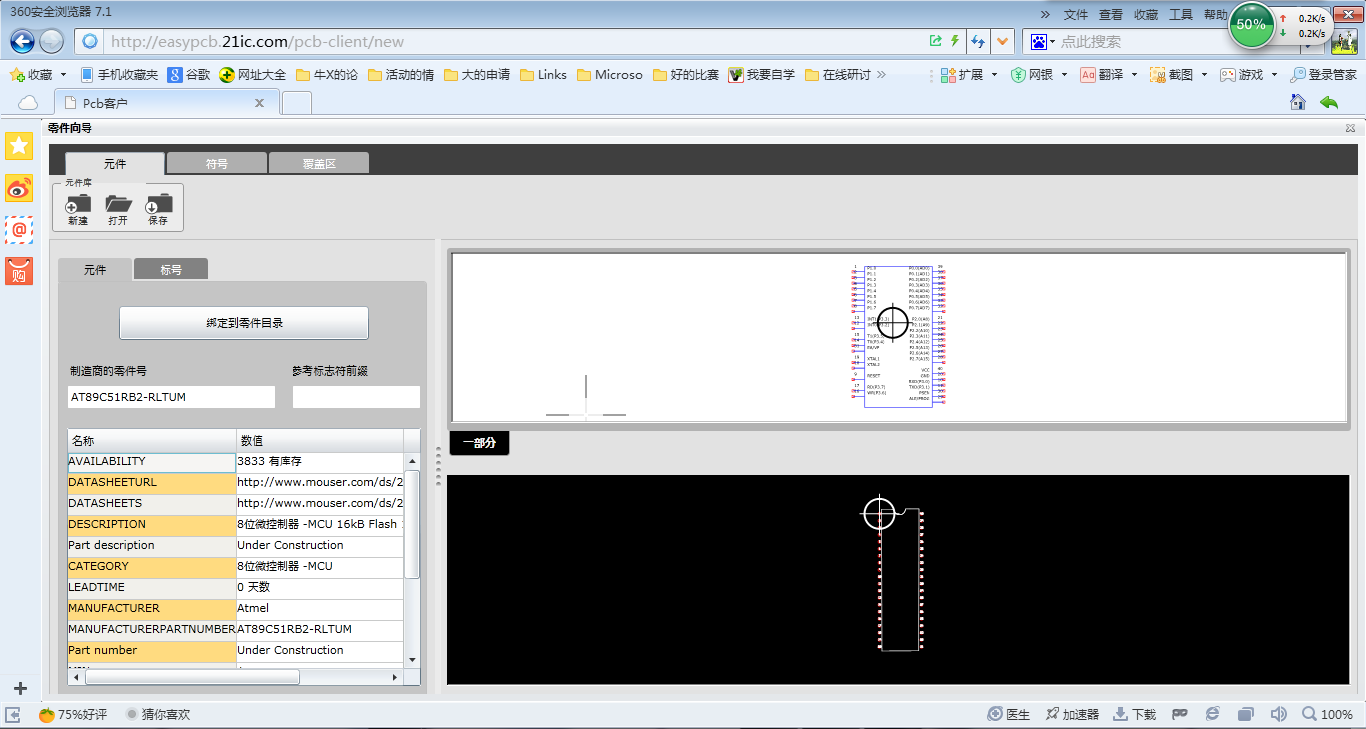Switch to the 标号 sub-tab

[x=171, y=269]
